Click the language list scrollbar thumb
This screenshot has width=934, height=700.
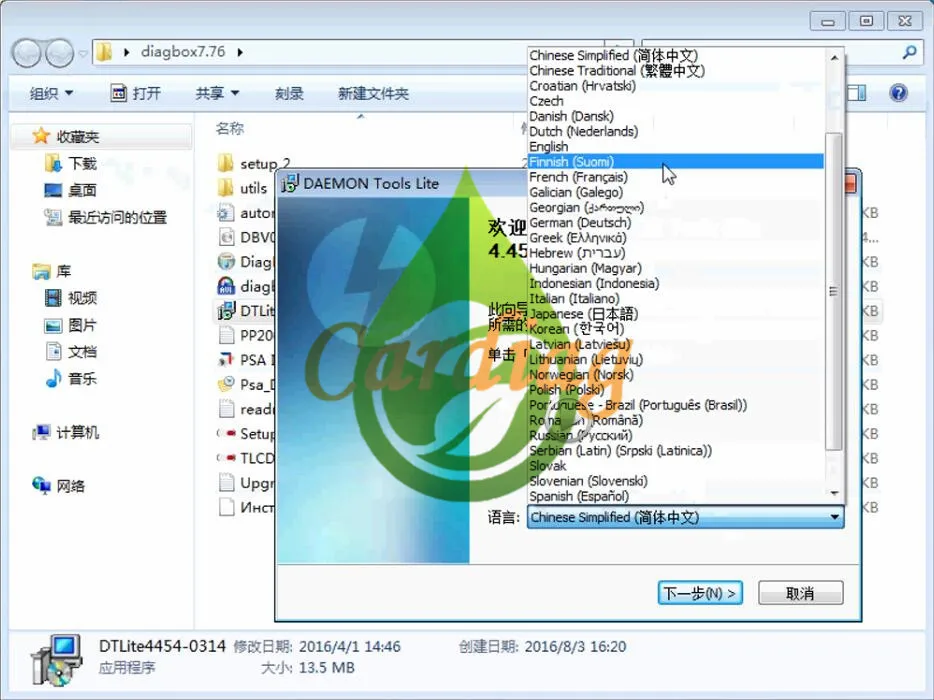click(x=835, y=291)
